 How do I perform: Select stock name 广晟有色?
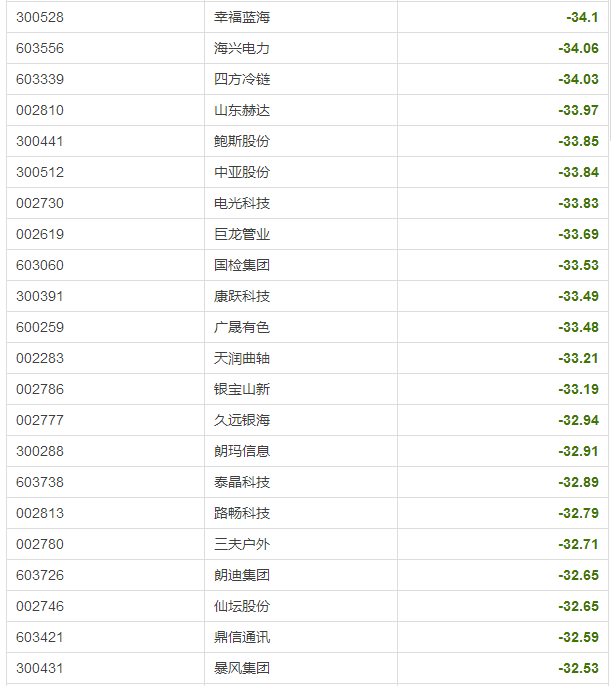pos(242,327)
